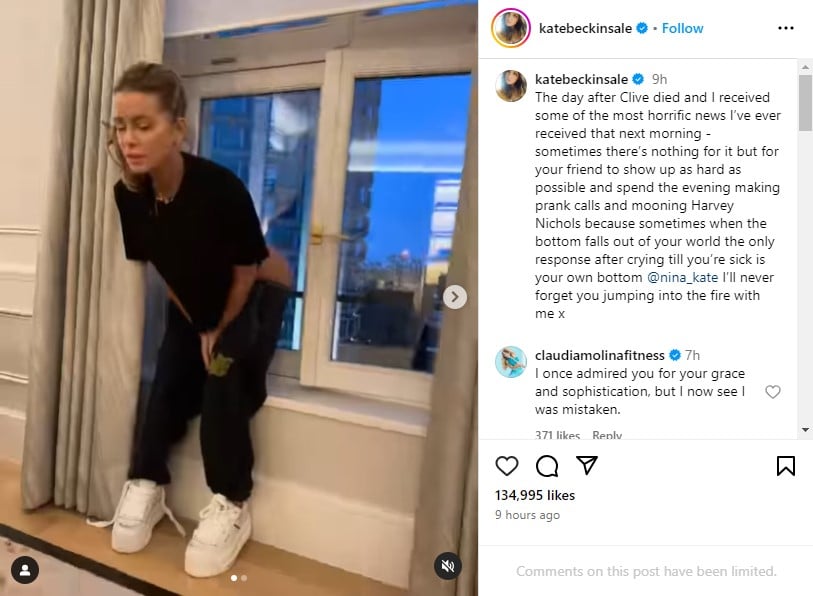Unmute the video using the speaker icon
This screenshot has width=813, height=596.
[447, 565]
